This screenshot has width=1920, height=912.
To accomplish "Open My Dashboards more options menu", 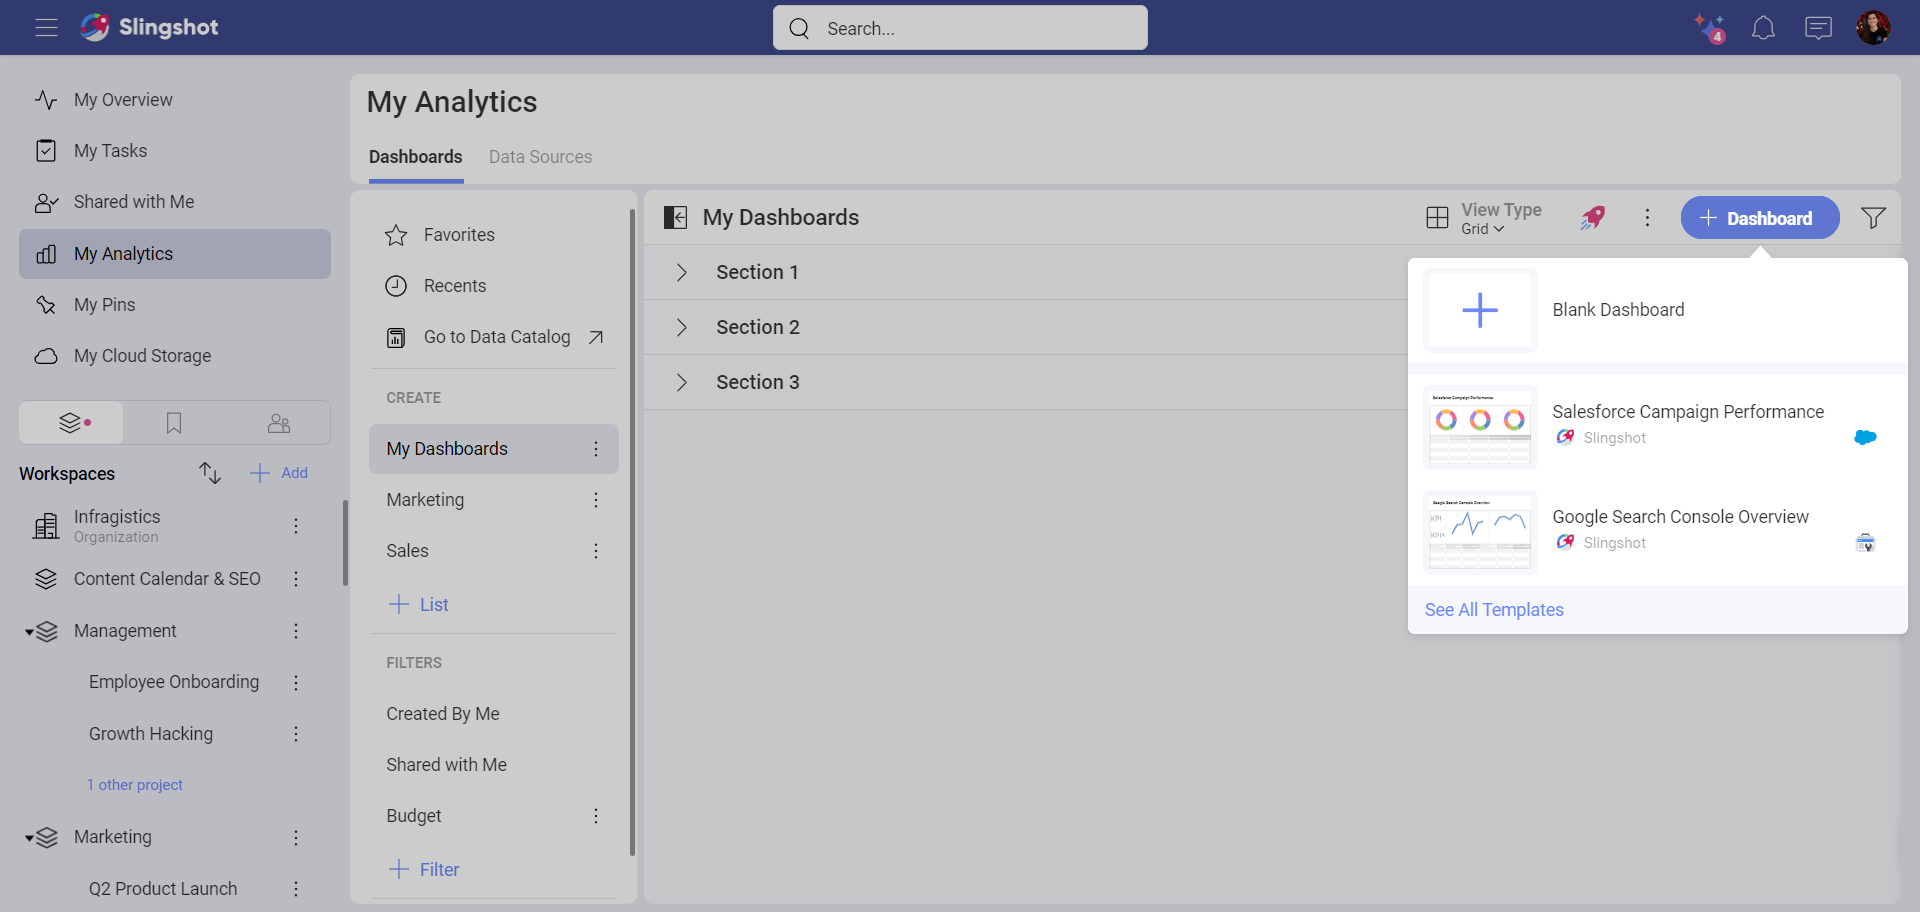I will (1648, 218).
